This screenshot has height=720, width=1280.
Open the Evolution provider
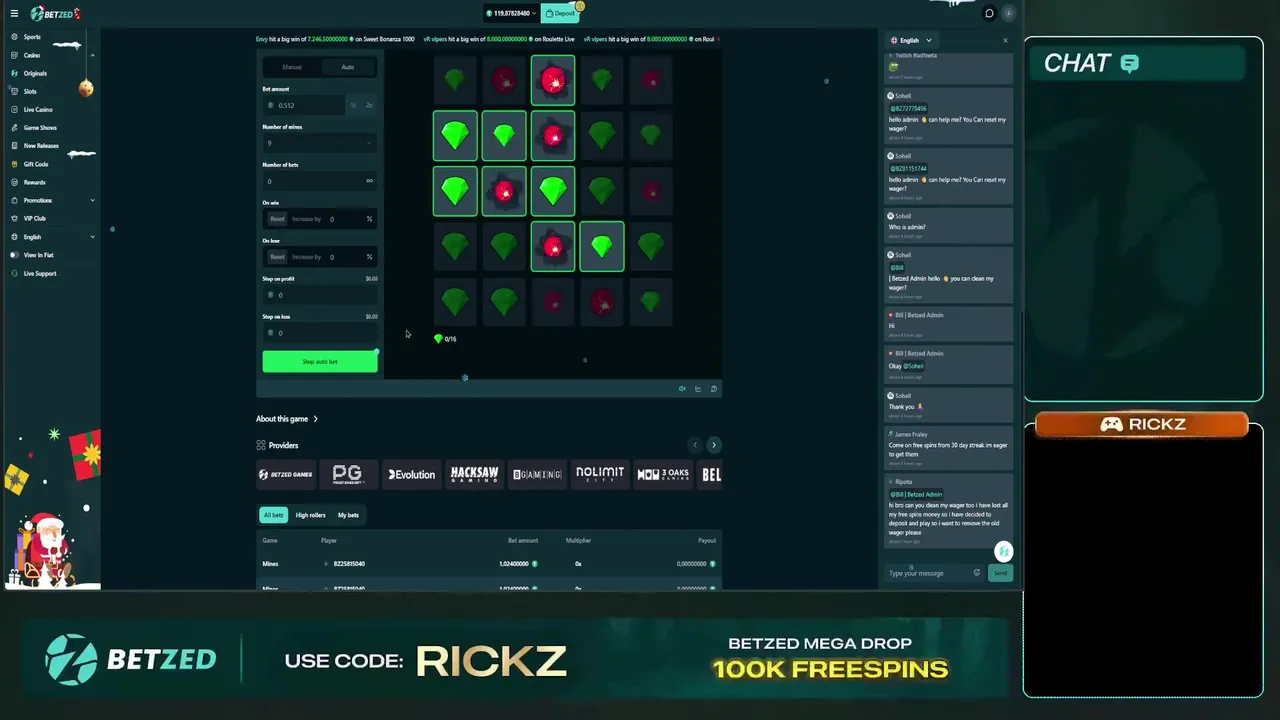[411, 474]
